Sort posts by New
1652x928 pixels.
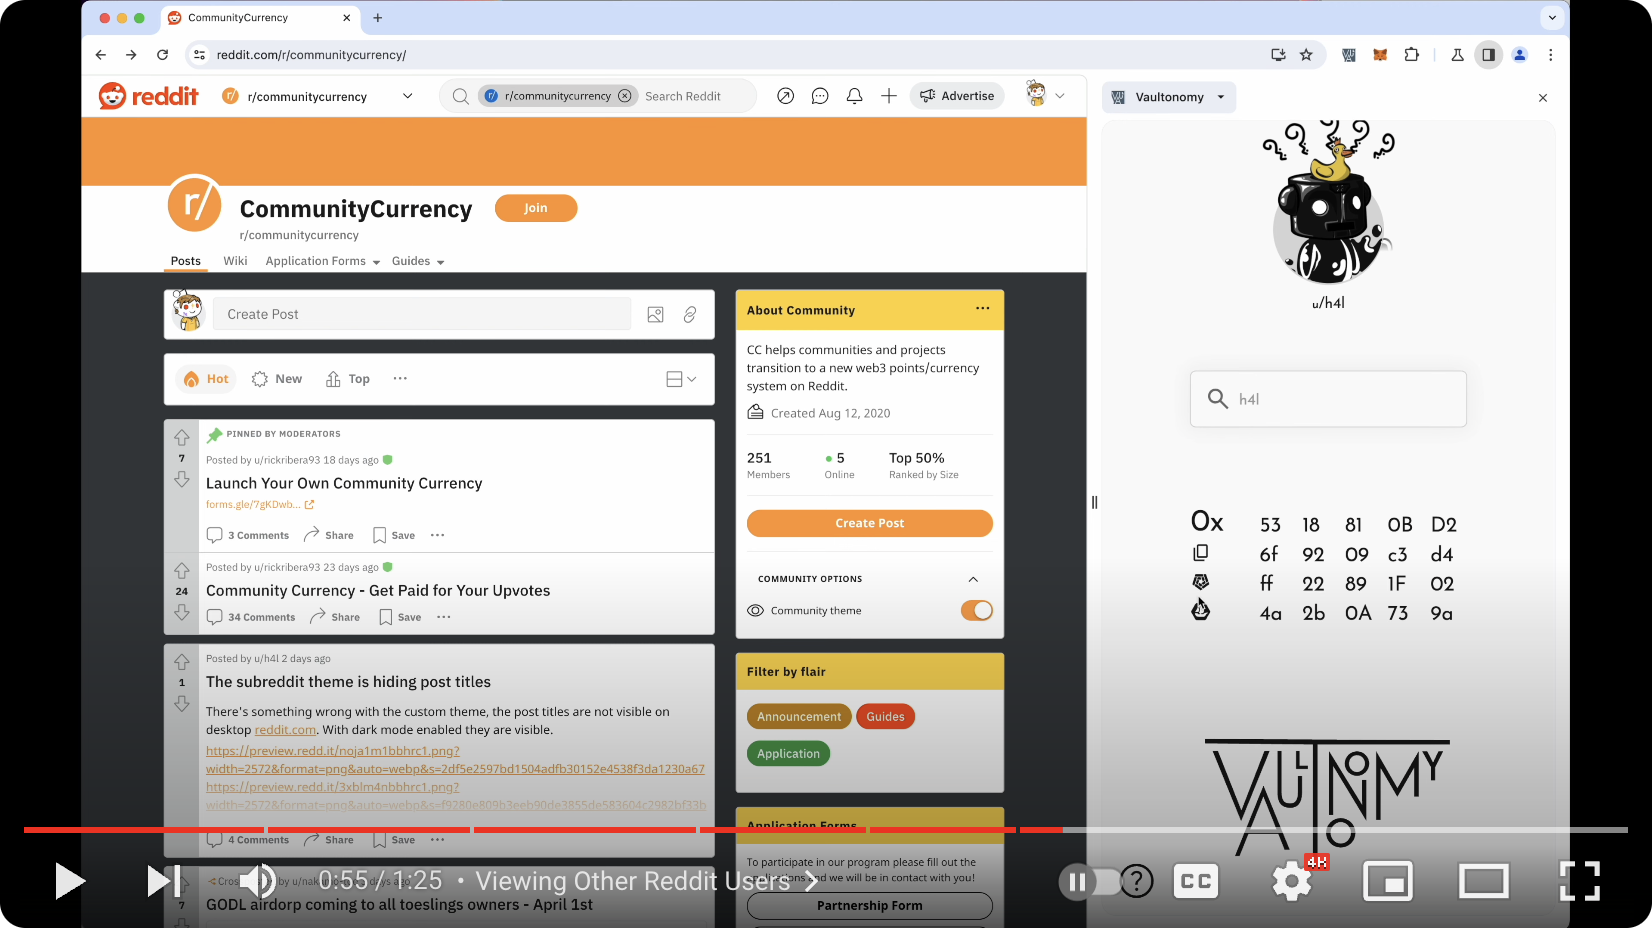[x=277, y=379]
